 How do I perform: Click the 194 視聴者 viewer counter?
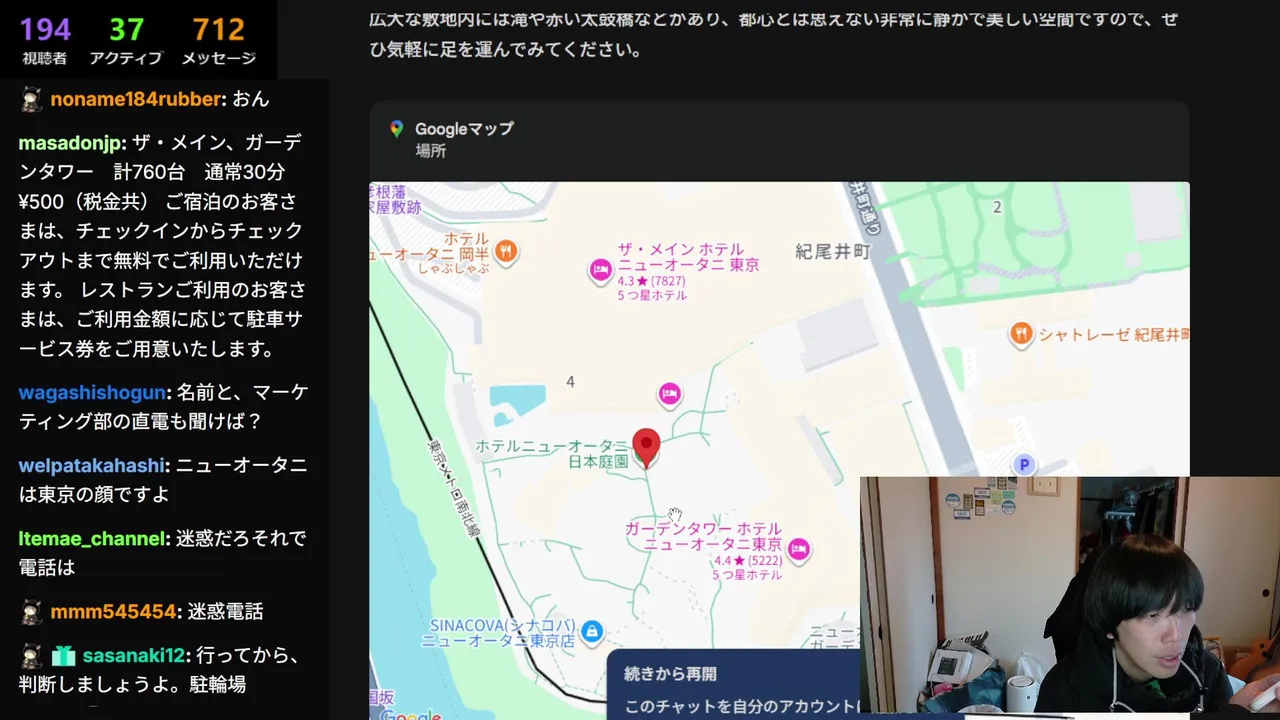coord(45,40)
